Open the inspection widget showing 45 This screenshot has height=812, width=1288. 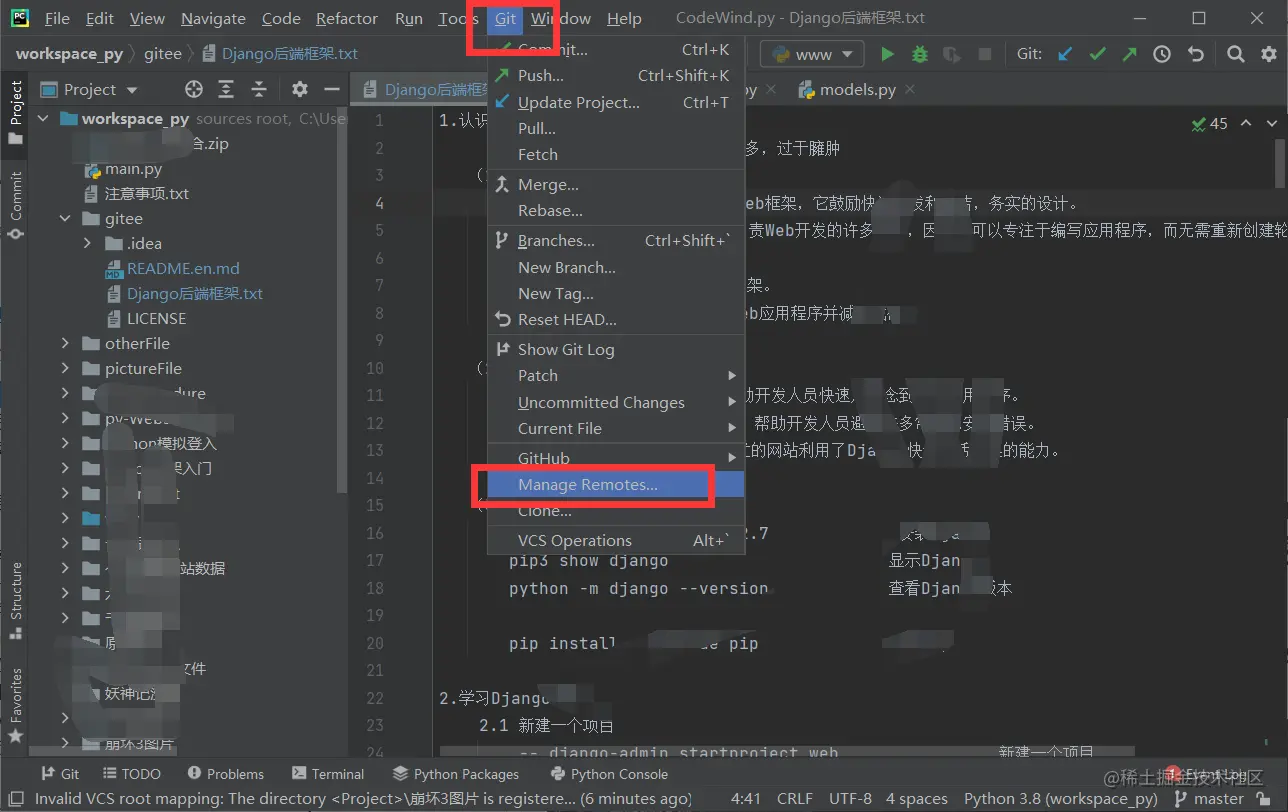coord(1210,124)
